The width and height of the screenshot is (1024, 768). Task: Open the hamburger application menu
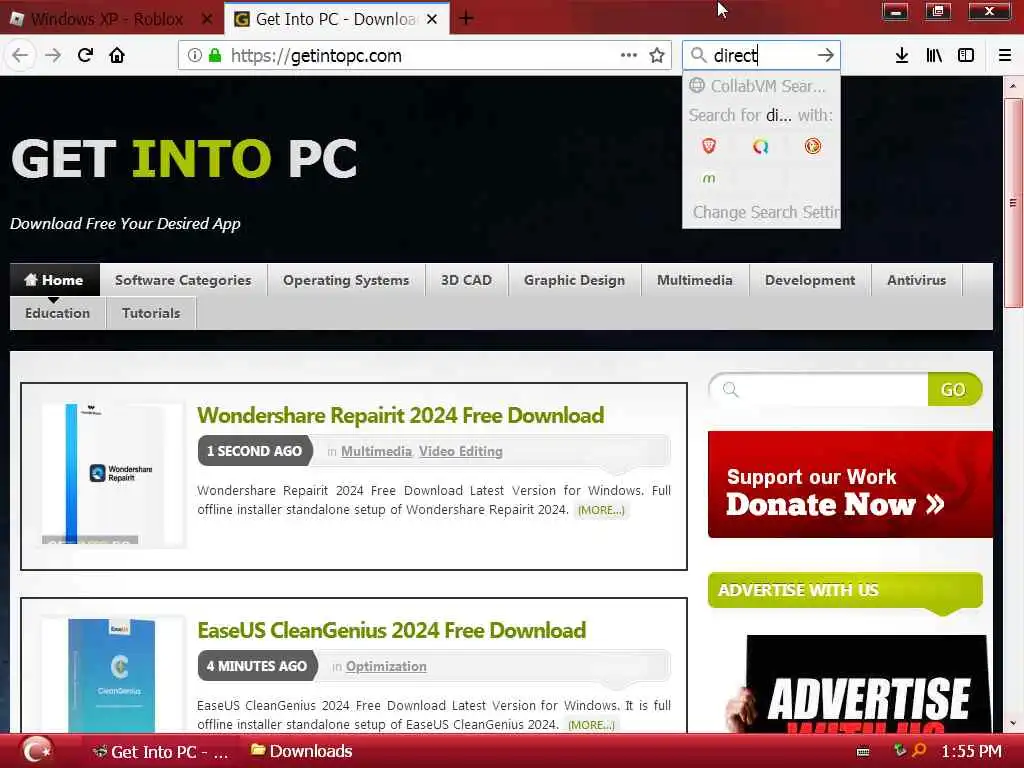(1005, 56)
